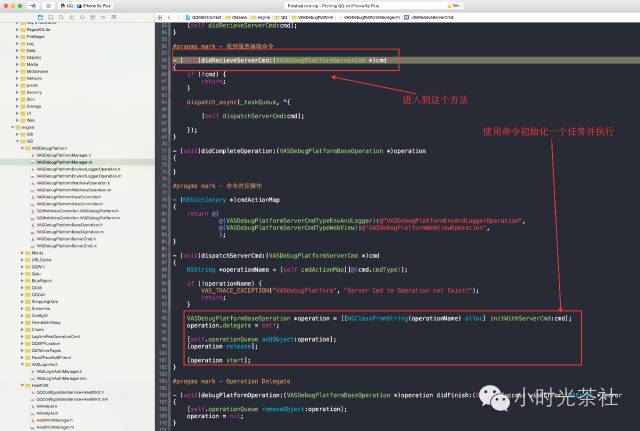Open VASDebugPlatformServerCmd.m file
The image size is (640, 431).
(x=64, y=245)
